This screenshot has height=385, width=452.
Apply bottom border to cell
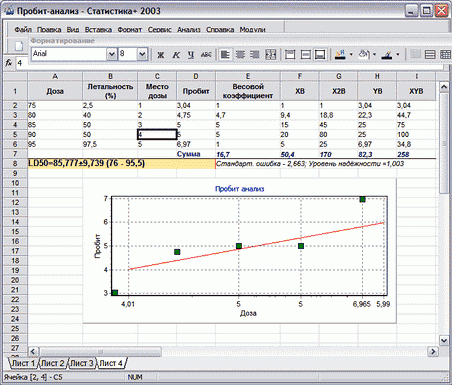(x=320, y=55)
